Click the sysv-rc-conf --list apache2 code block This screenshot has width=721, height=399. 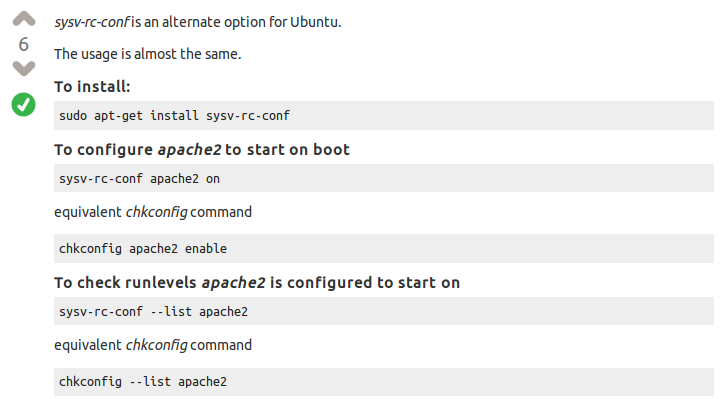[383, 311]
